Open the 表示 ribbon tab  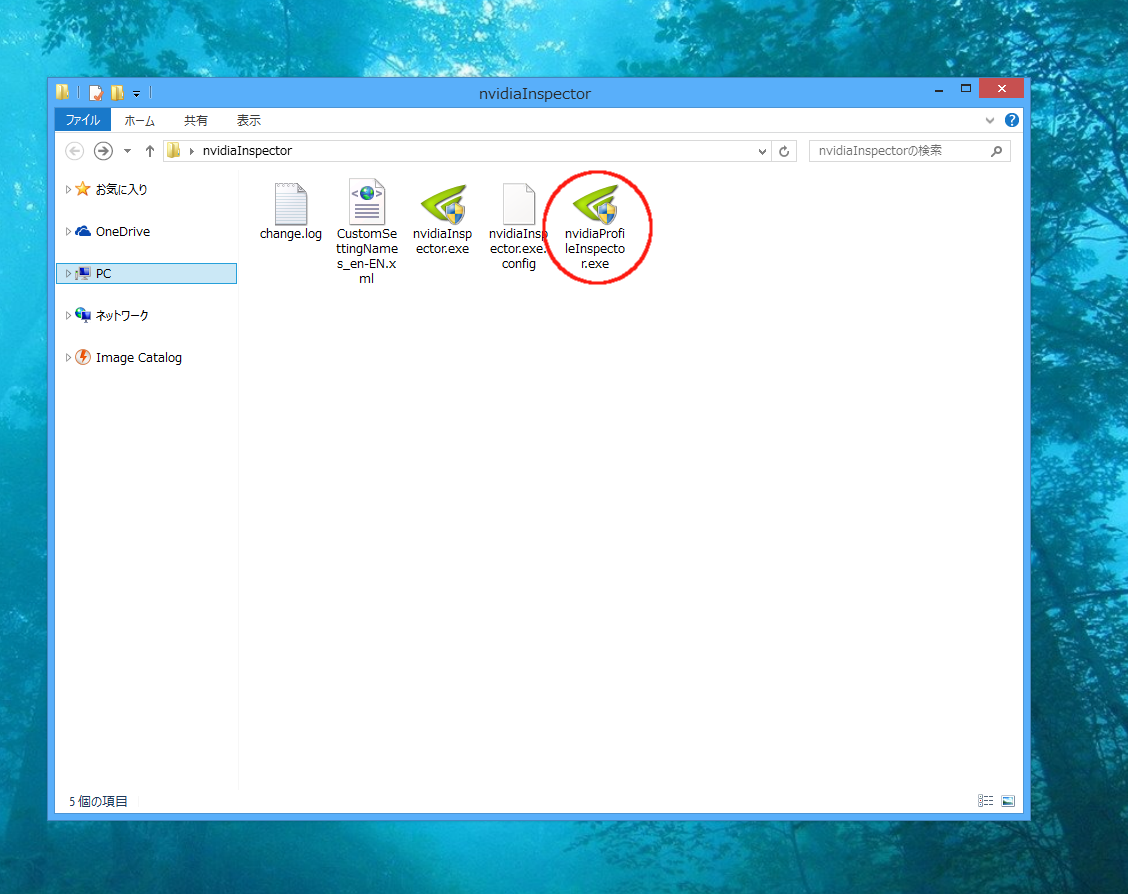(x=249, y=120)
